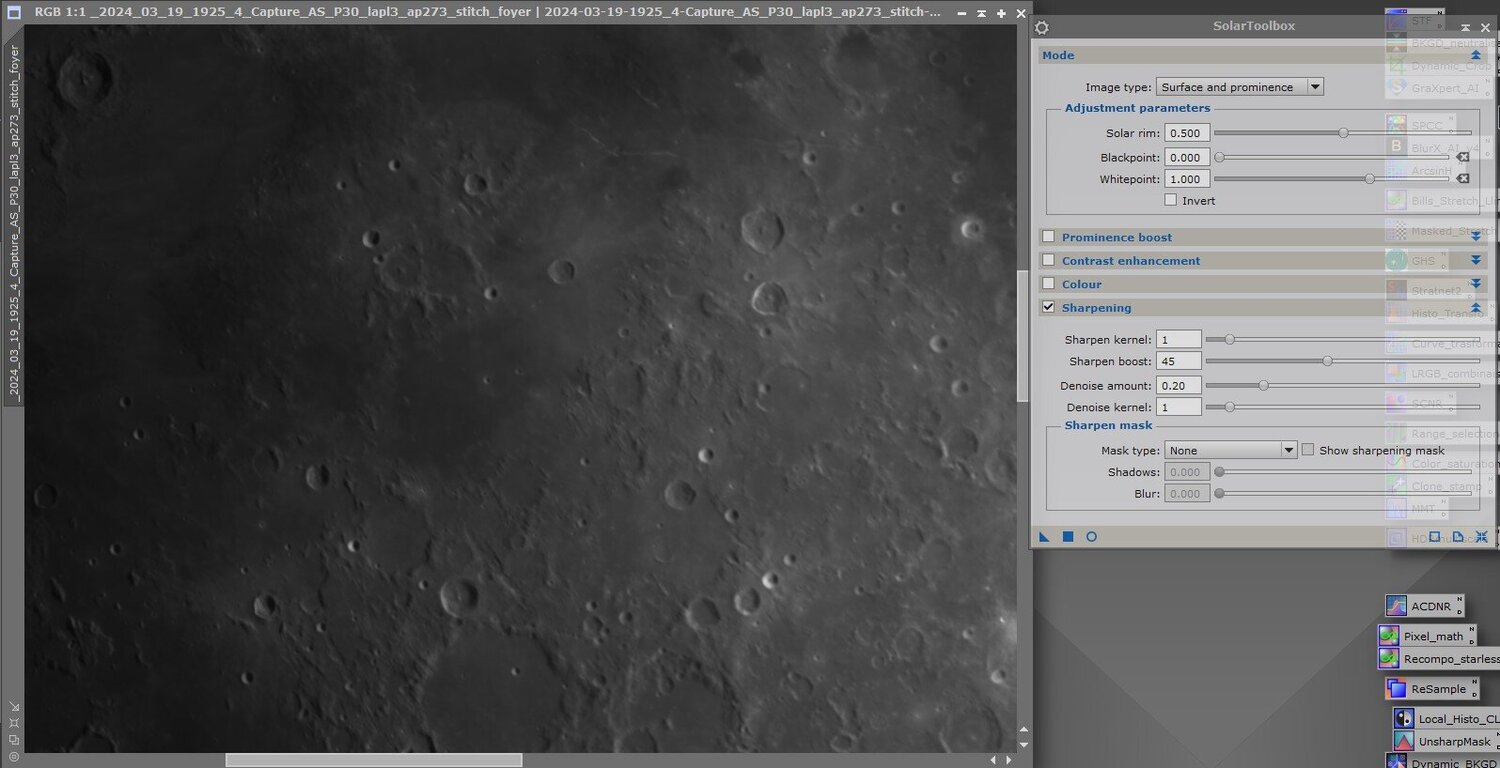Click the Sharpen boost slider handle
The height and width of the screenshot is (768, 1500).
pyautogui.click(x=1328, y=361)
